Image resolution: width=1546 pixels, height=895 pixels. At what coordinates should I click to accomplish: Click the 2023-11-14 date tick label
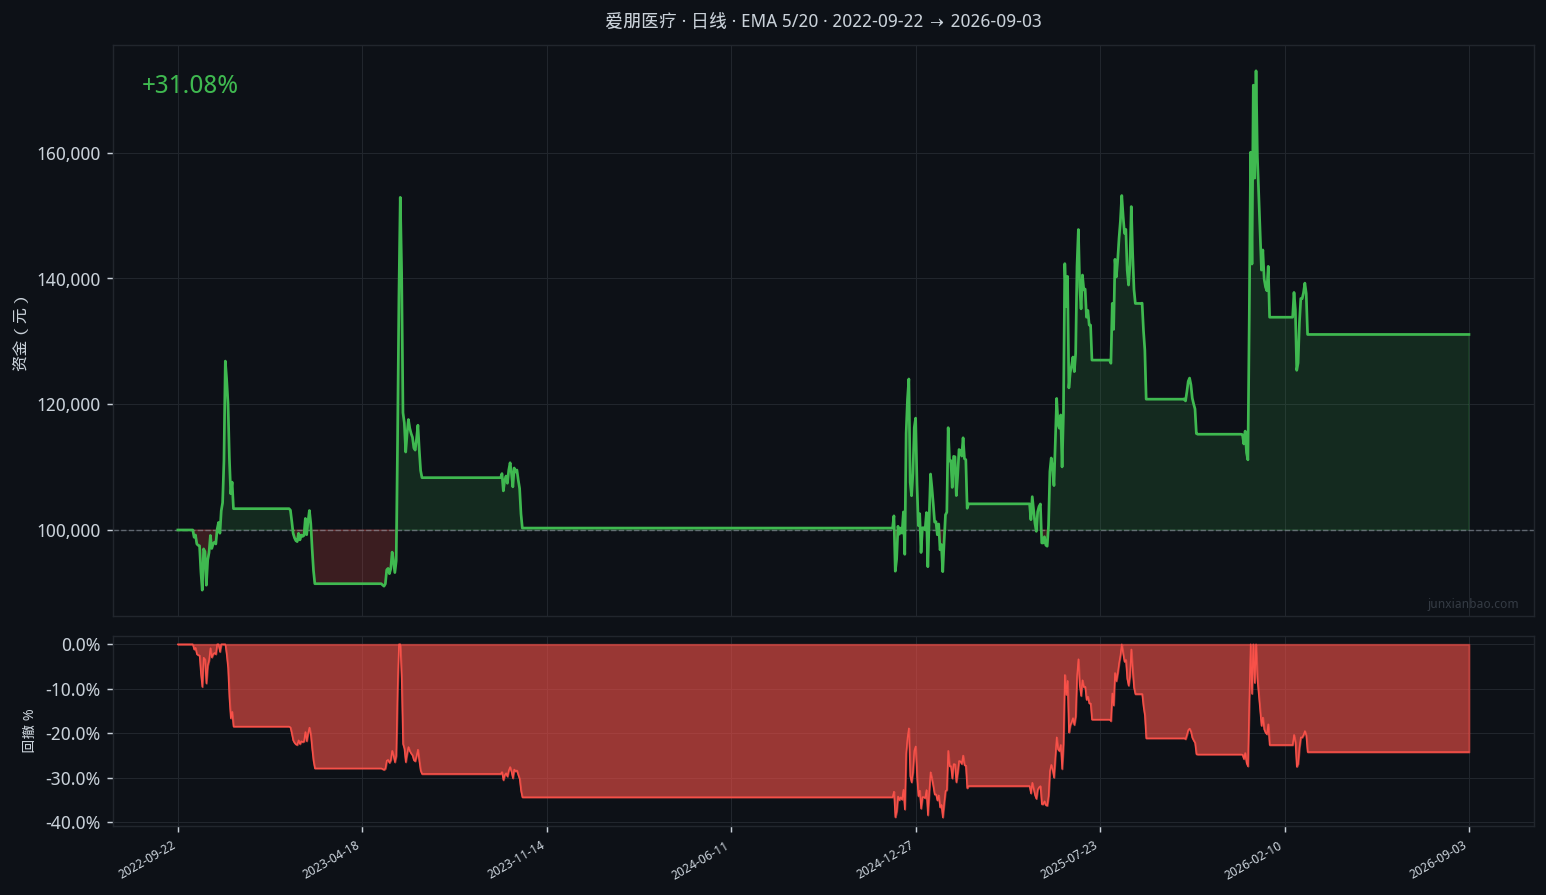pos(516,860)
